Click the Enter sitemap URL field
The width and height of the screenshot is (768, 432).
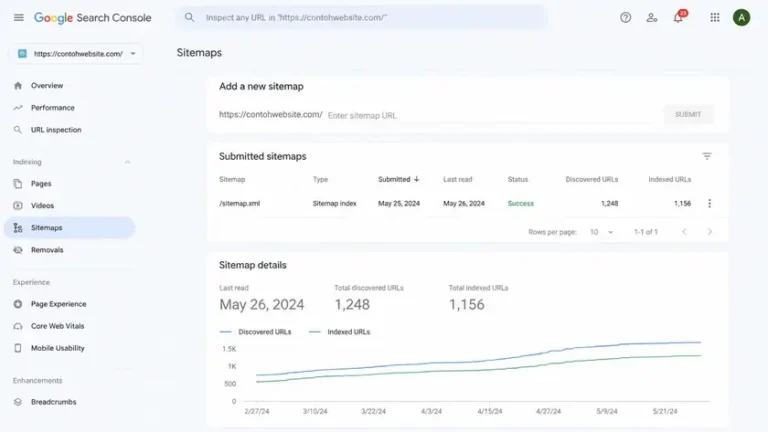[491, 116]
